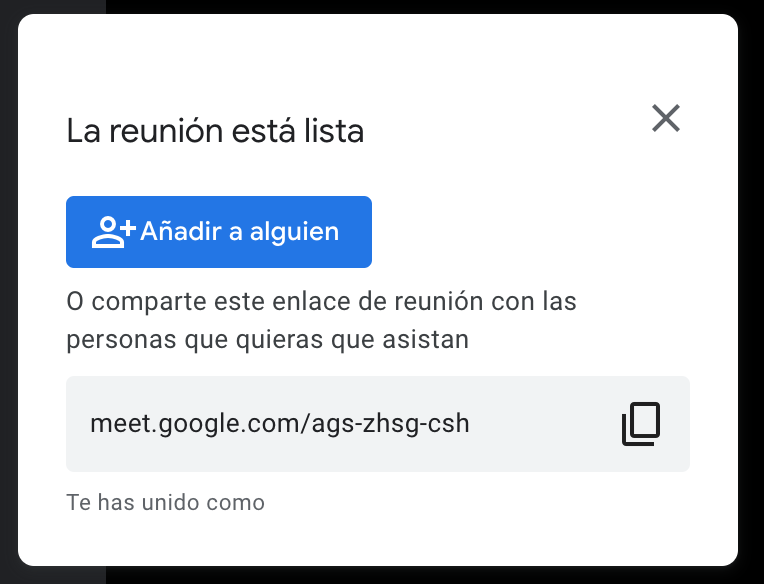Click the gray X at the dialog corner
This screenshot has width=764, height=584.
point(666,118)
